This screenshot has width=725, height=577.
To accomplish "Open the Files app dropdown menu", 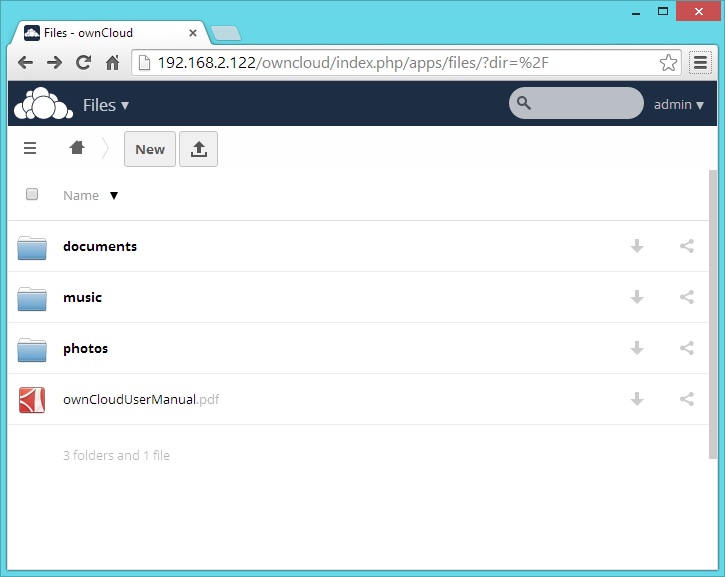I will point(105,105).
